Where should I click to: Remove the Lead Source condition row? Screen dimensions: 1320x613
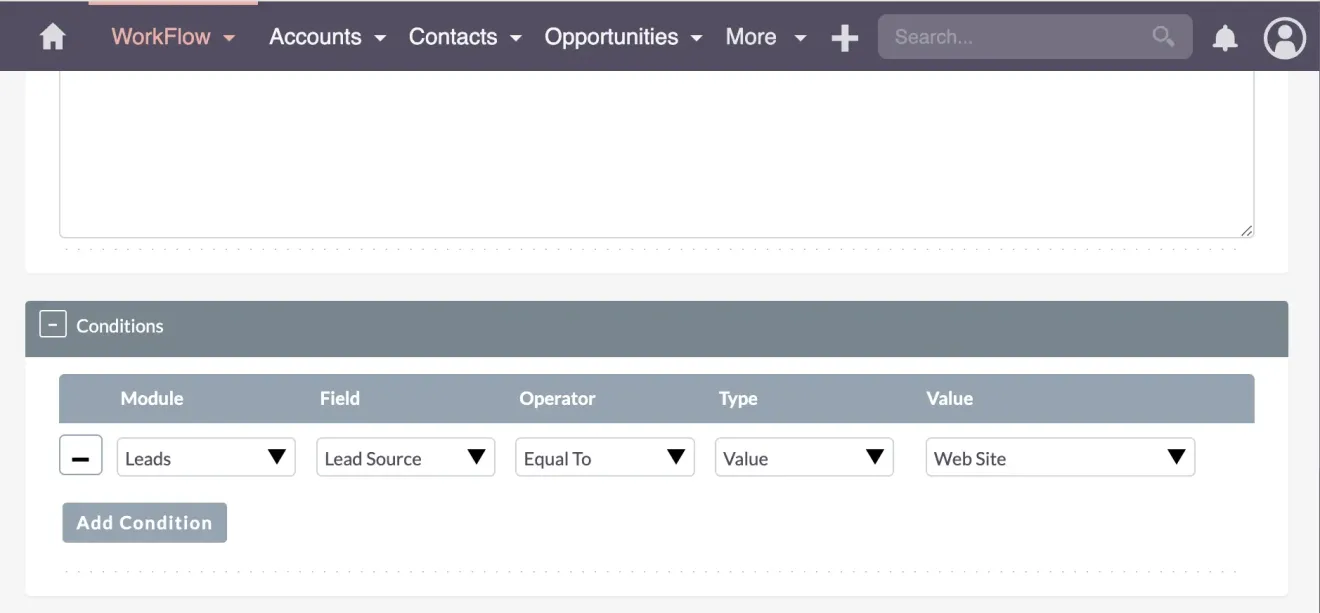click(x=80, y=455)
